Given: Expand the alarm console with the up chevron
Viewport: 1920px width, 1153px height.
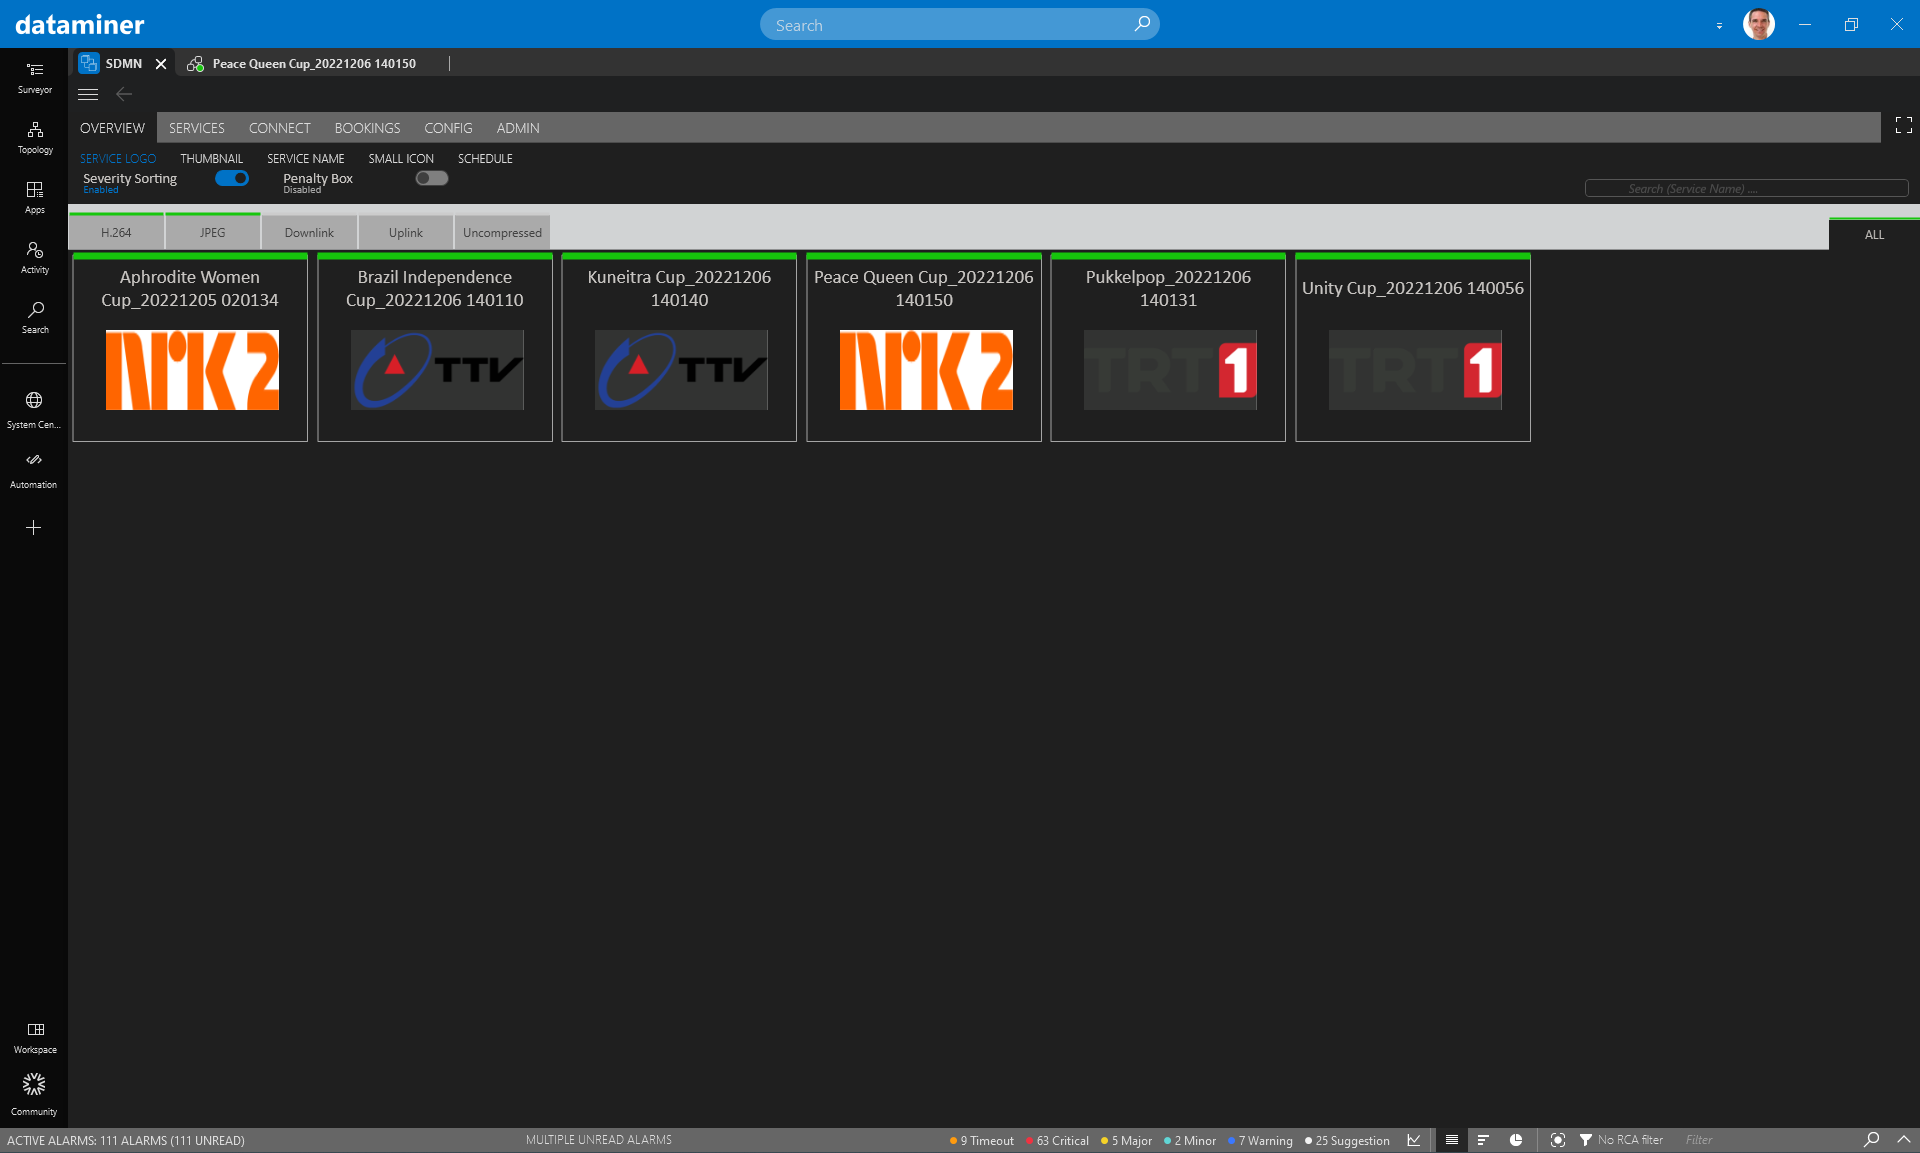Looking at the screenshot, I should (1904, 1140).
